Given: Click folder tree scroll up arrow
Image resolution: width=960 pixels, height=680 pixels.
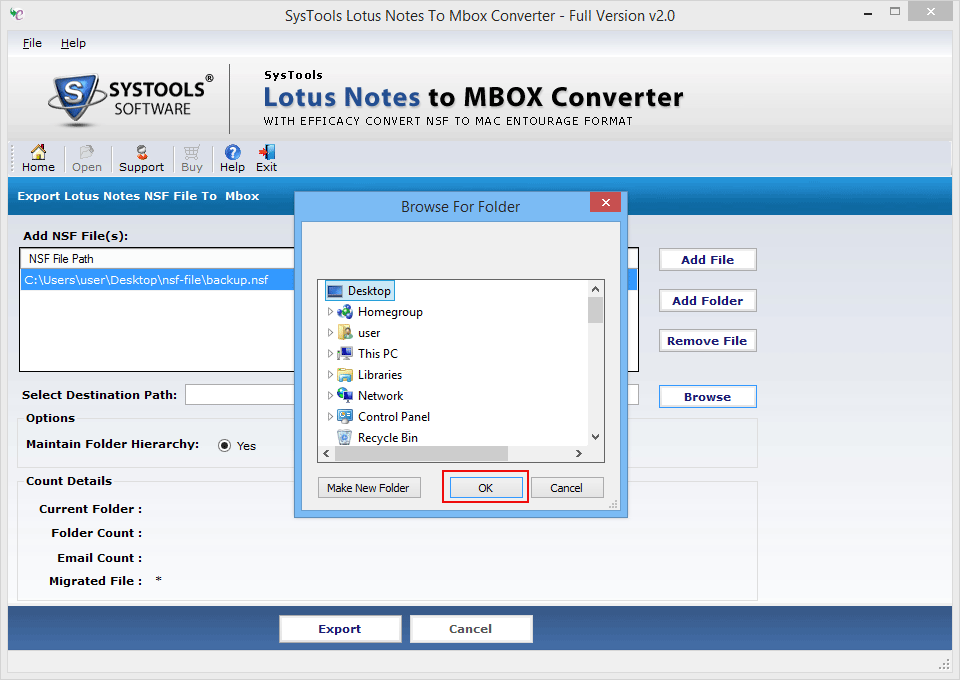Looking at the screenshot, I should click(595, 289).
